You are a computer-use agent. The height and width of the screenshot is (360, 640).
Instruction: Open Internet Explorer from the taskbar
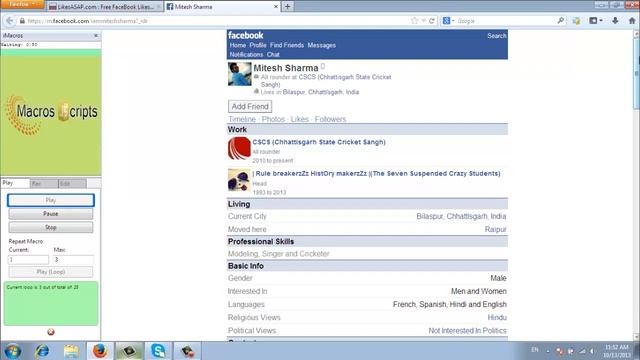click(x=42, y=351)
